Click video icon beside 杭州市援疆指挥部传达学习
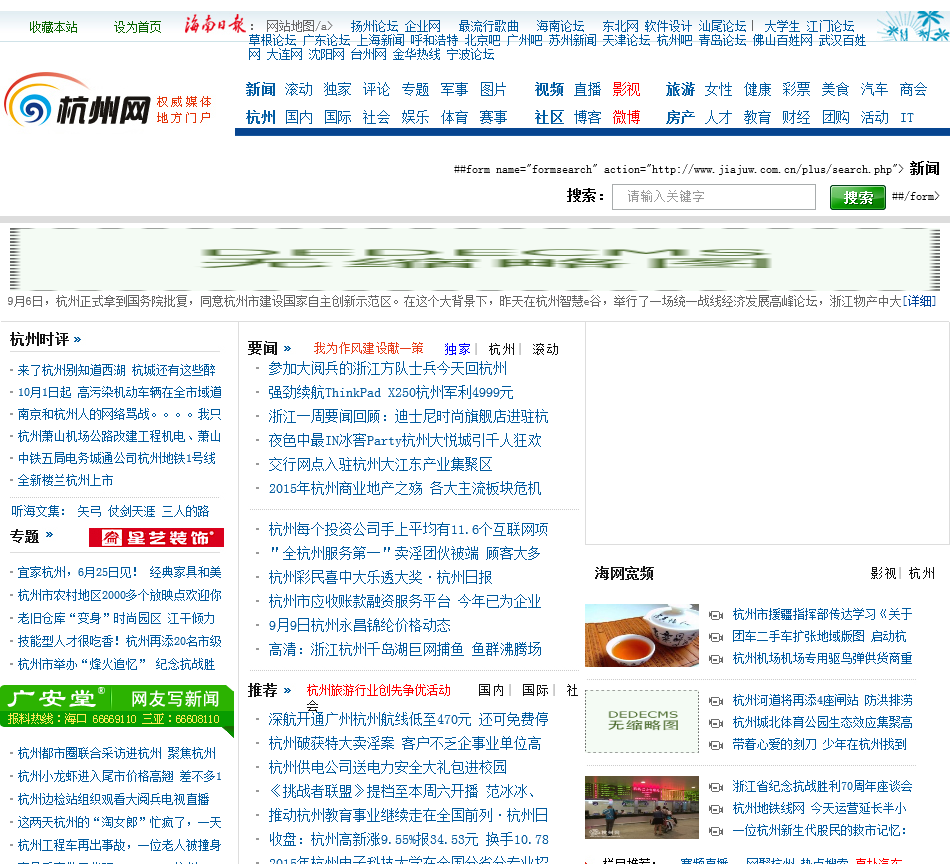Viewport: 950px width, 864px height. tap(716, 615)
